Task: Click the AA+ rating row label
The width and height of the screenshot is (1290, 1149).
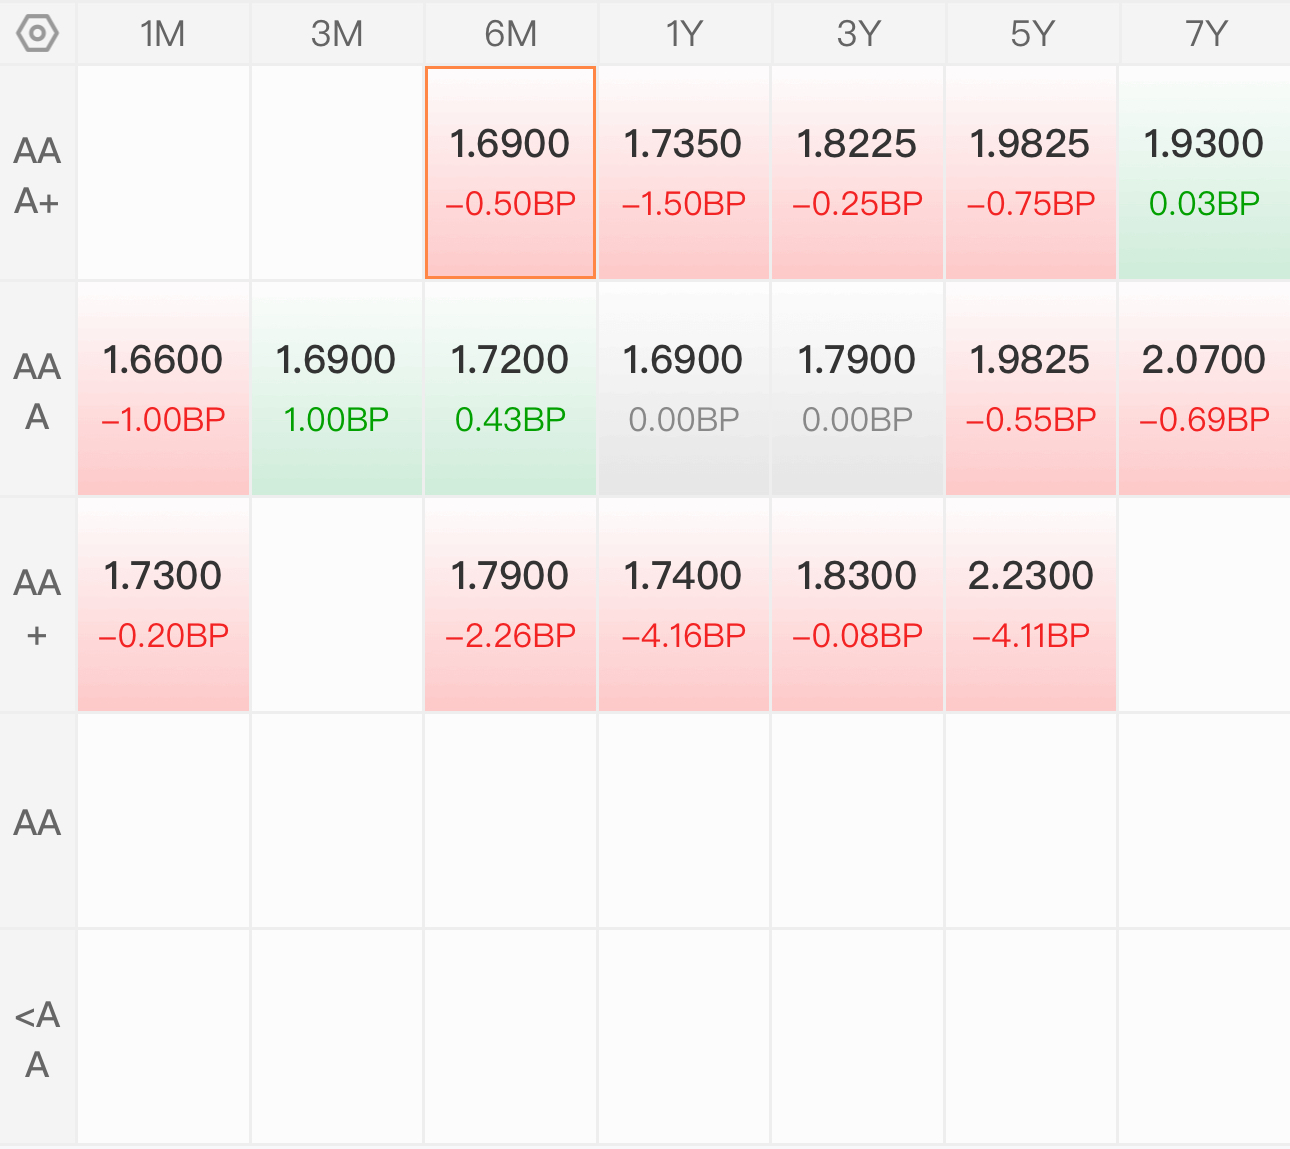Action: (37, 606)
